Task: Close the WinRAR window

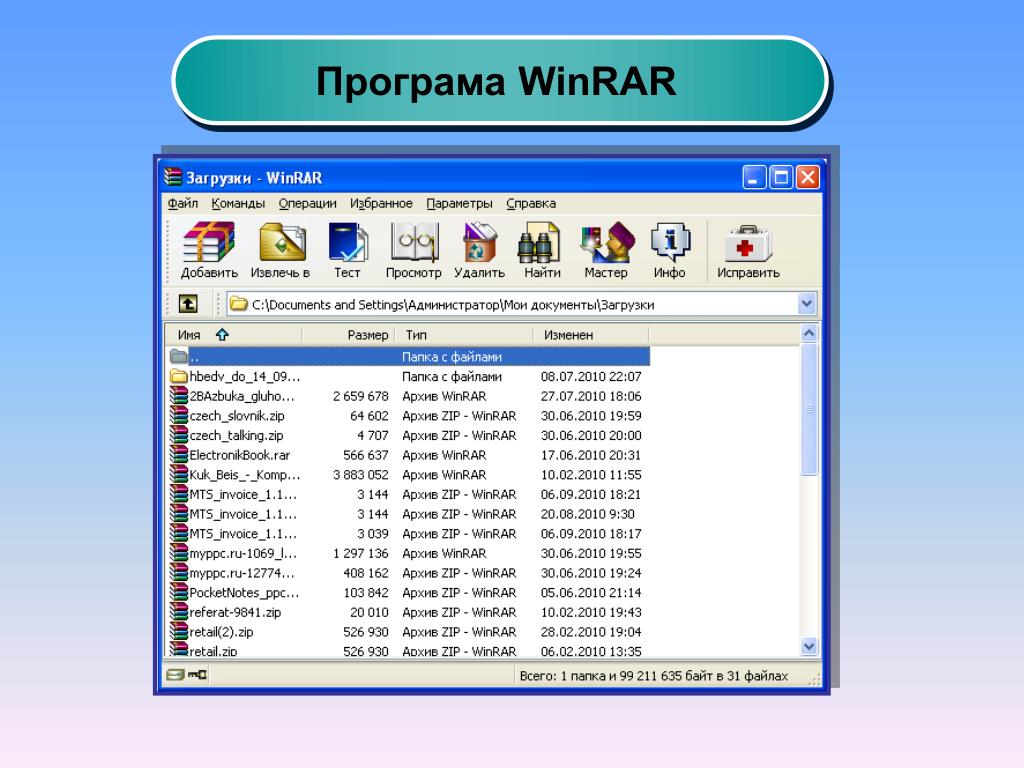Action: 808,177
